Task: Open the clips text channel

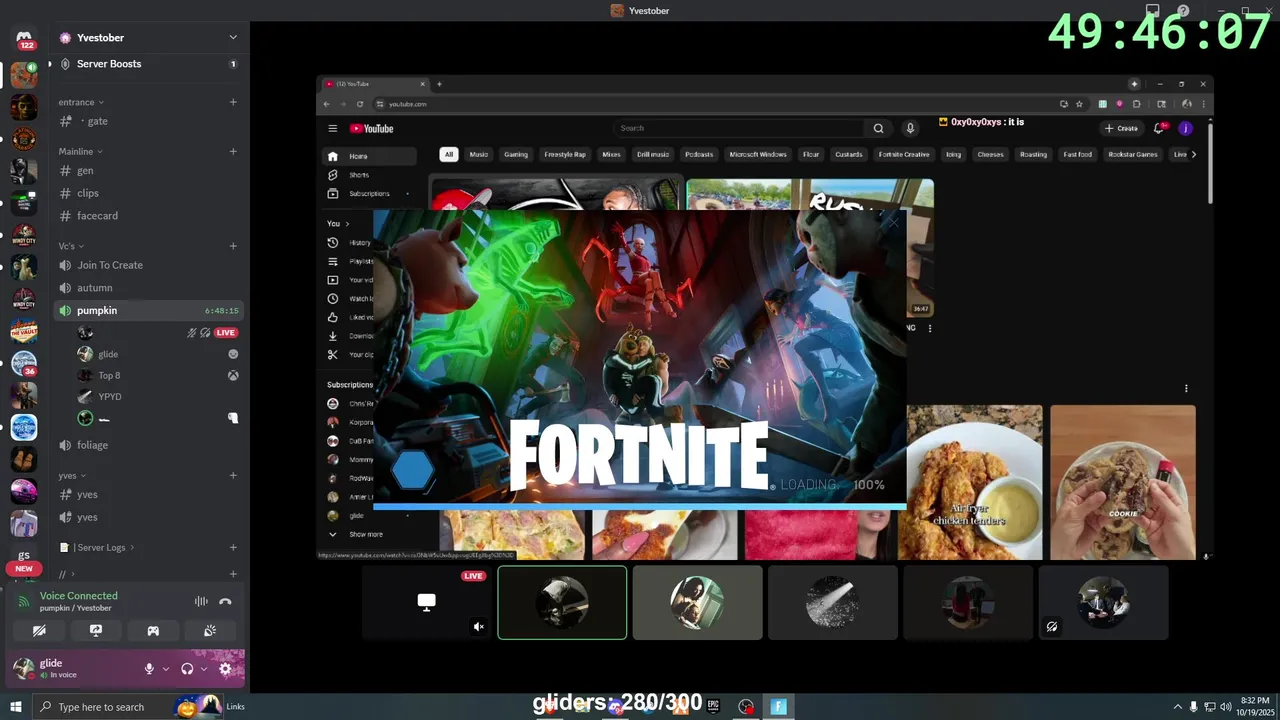Action: point(149,193)
